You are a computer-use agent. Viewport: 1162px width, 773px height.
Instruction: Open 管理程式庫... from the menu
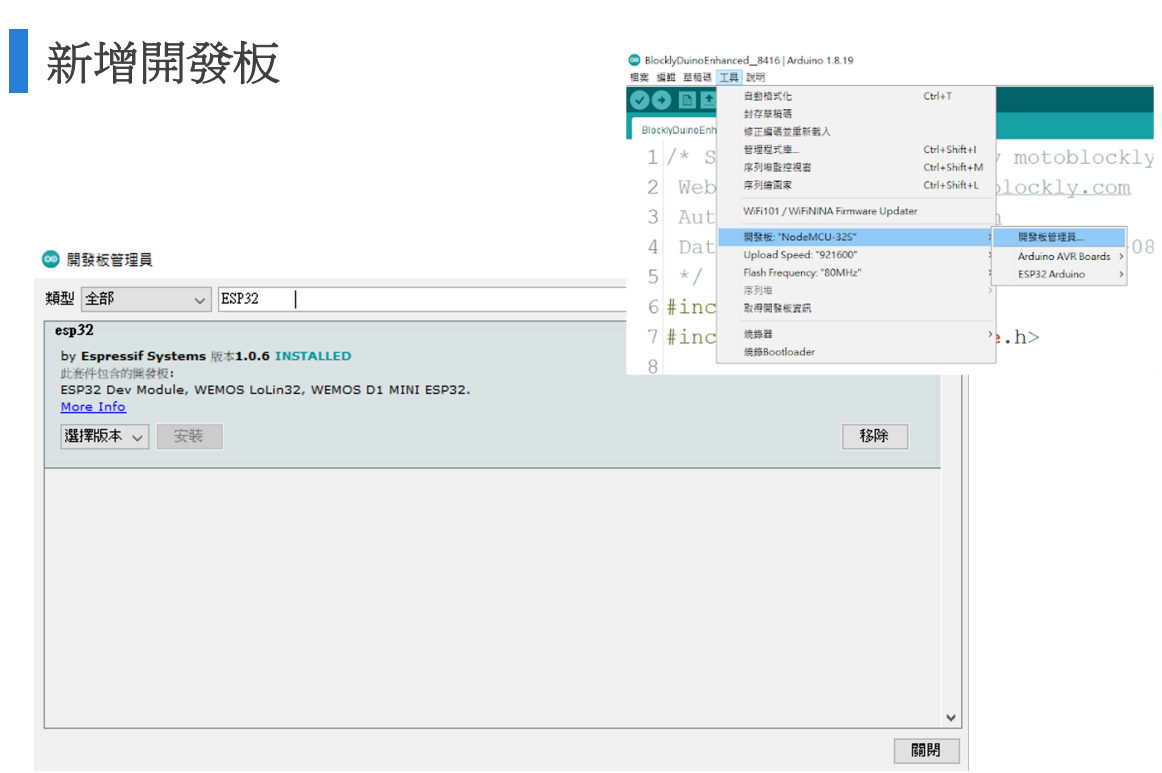coord(856,150)
